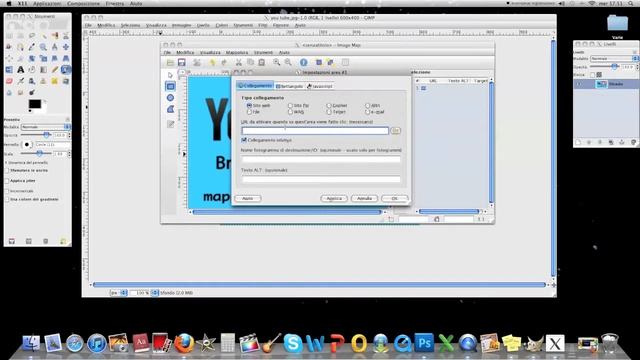This screenshot has height=360, width=640.
Task: Click the browse button beside URL field
Action: 395,131
